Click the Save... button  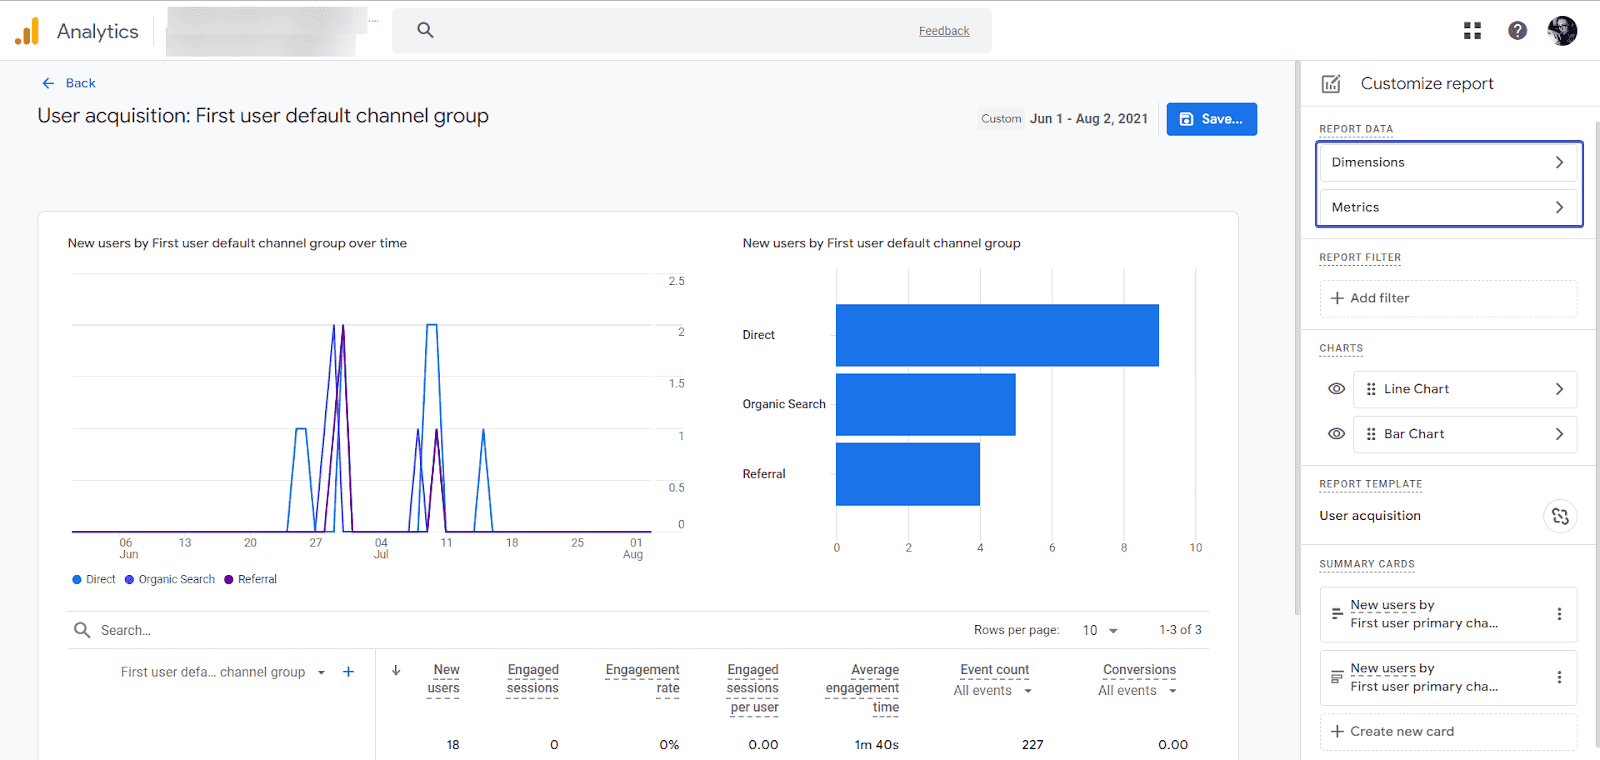(1212, 119)
